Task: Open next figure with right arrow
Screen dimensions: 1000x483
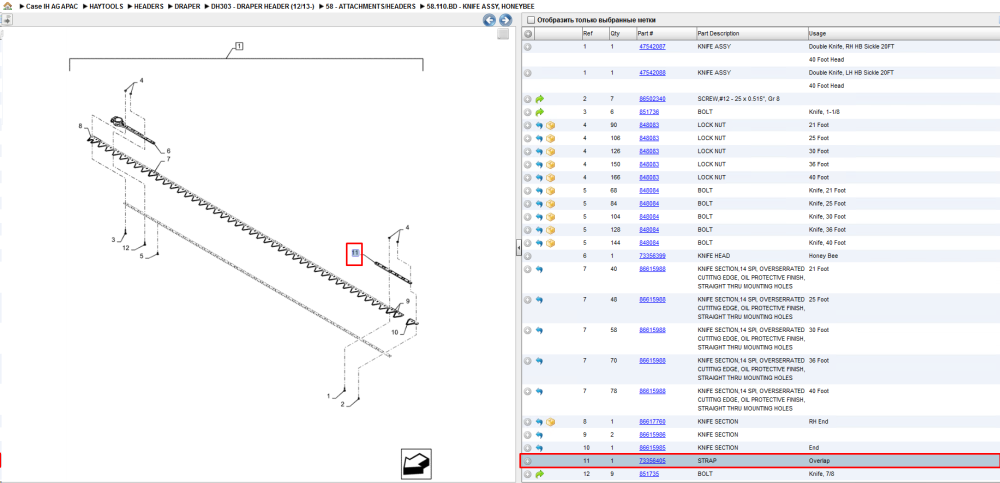Action: (506, 20)
